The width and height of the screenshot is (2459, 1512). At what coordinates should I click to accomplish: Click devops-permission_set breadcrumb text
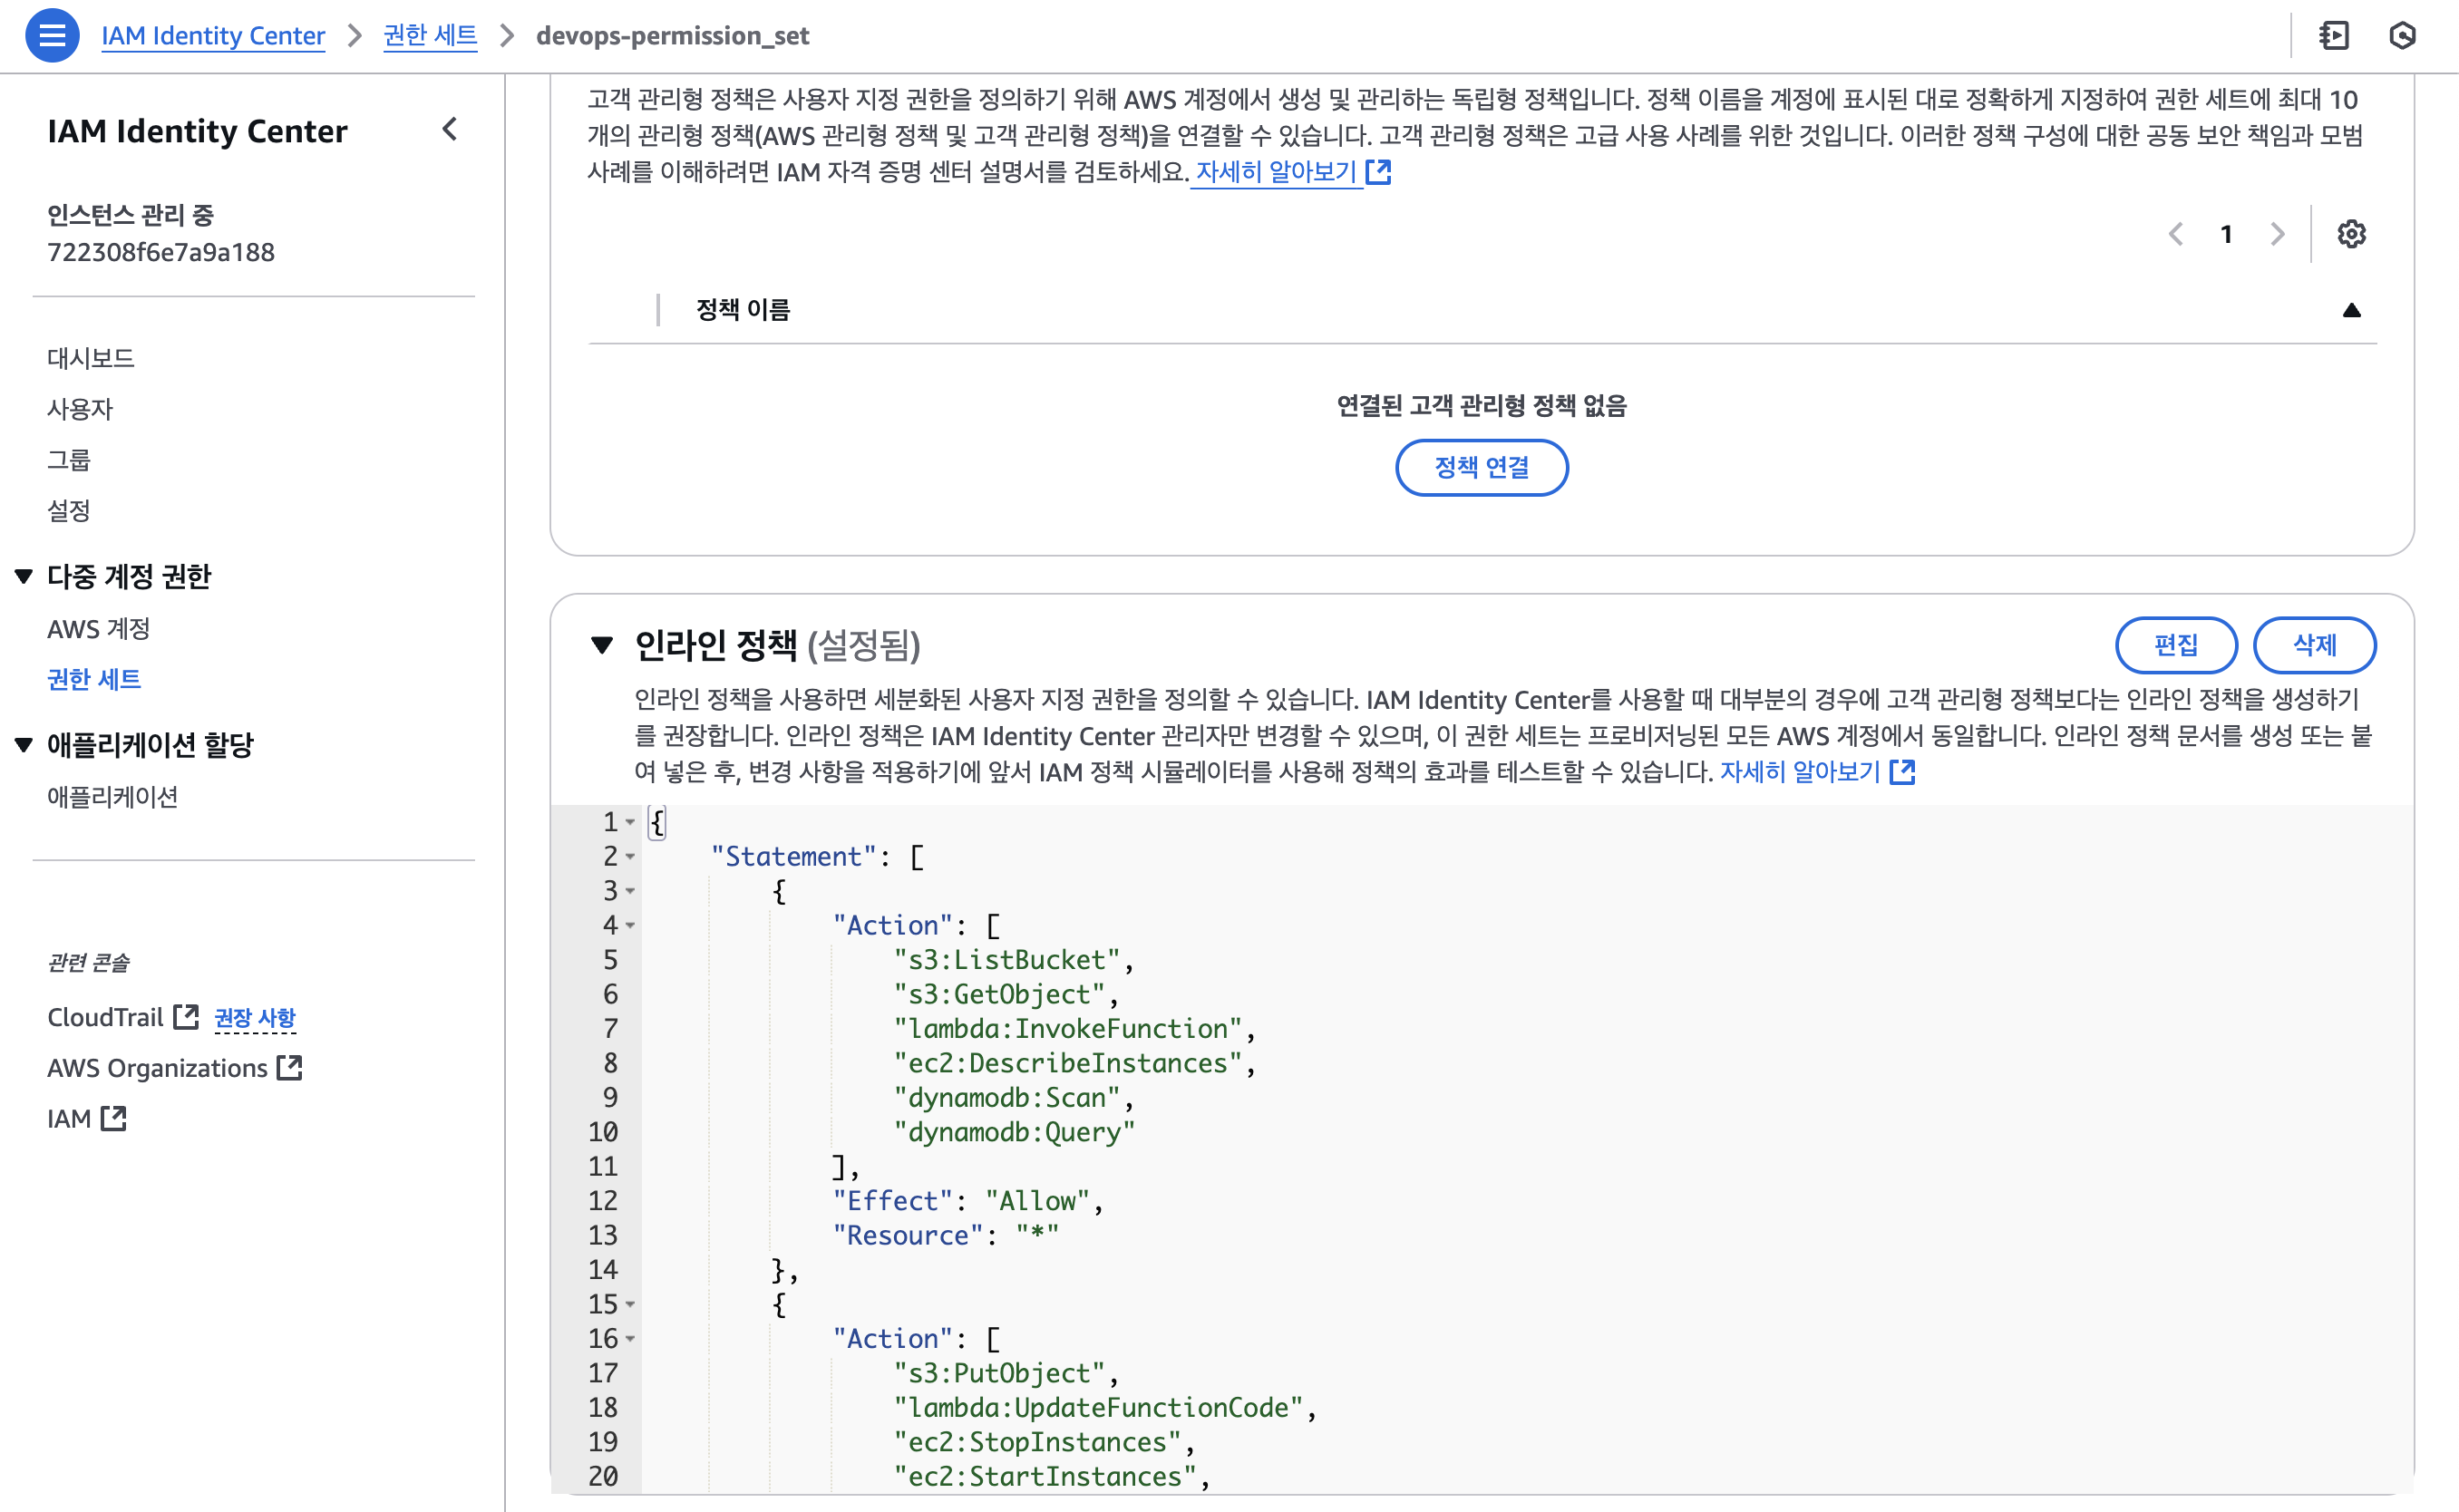tap(673, 36)
